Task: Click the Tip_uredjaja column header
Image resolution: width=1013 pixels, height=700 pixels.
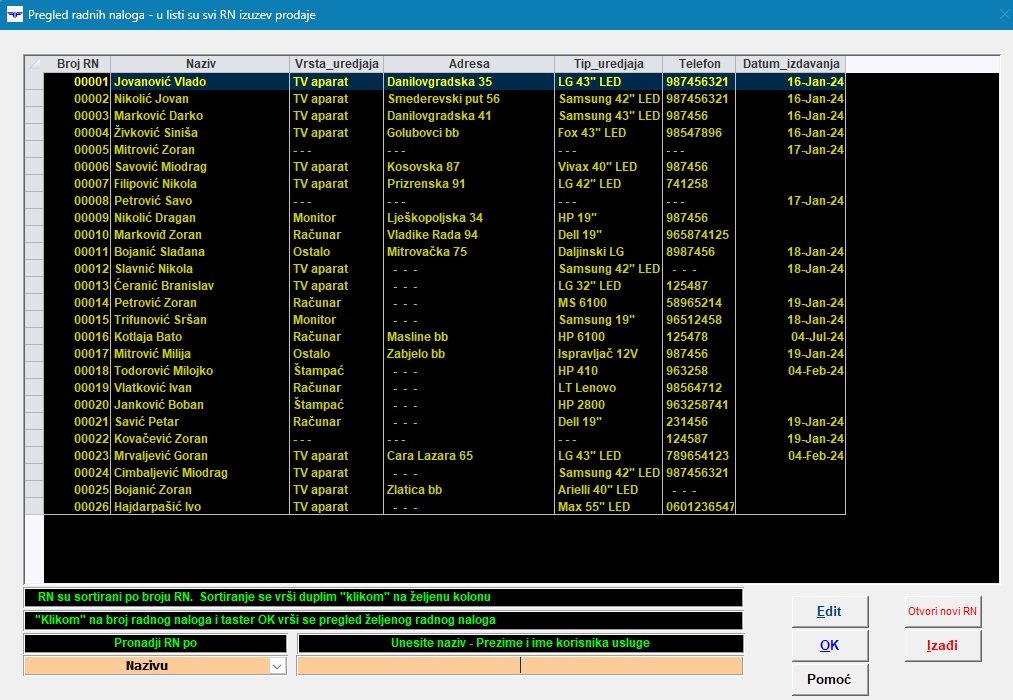Action: coord(608,64)
